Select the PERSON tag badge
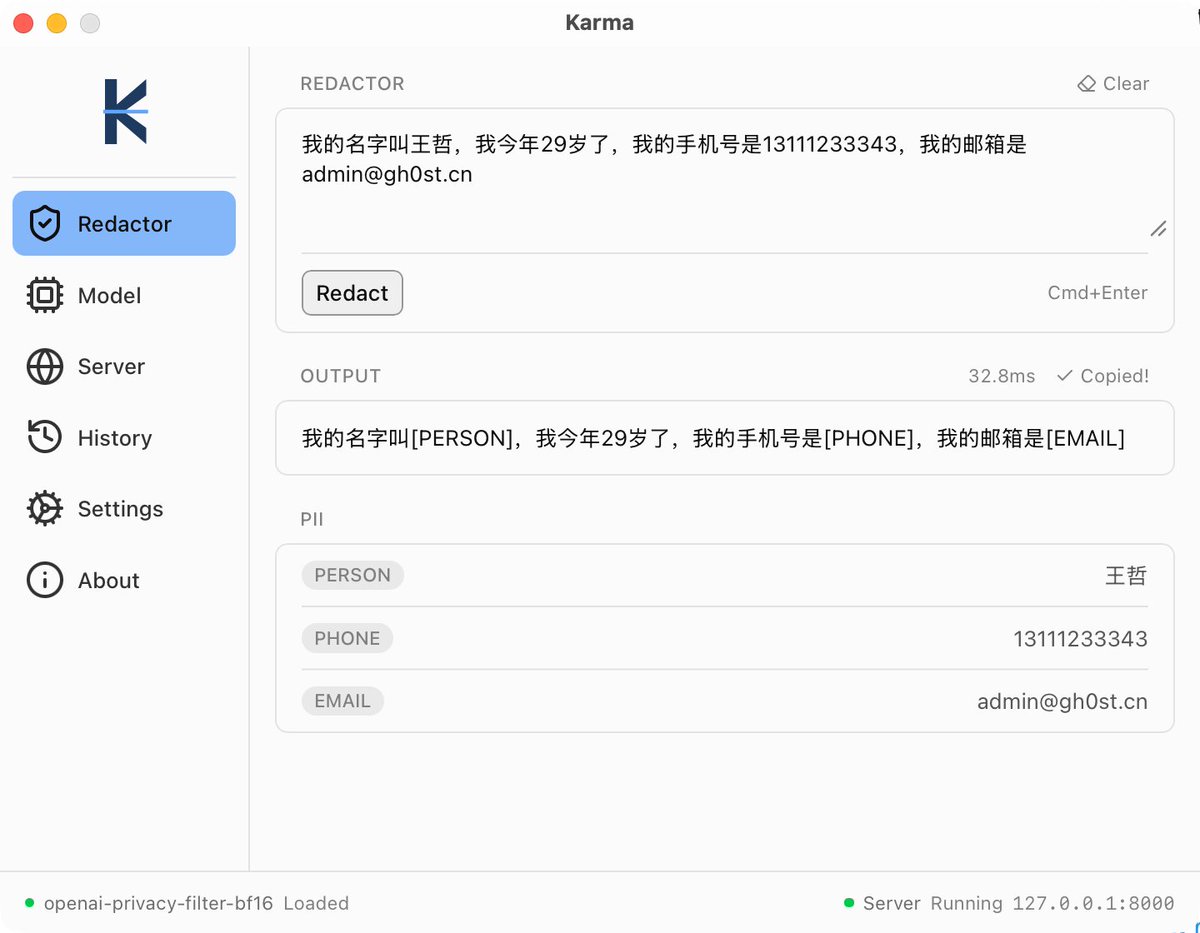Screen dimensions: 1200x933 click(353, 575)
